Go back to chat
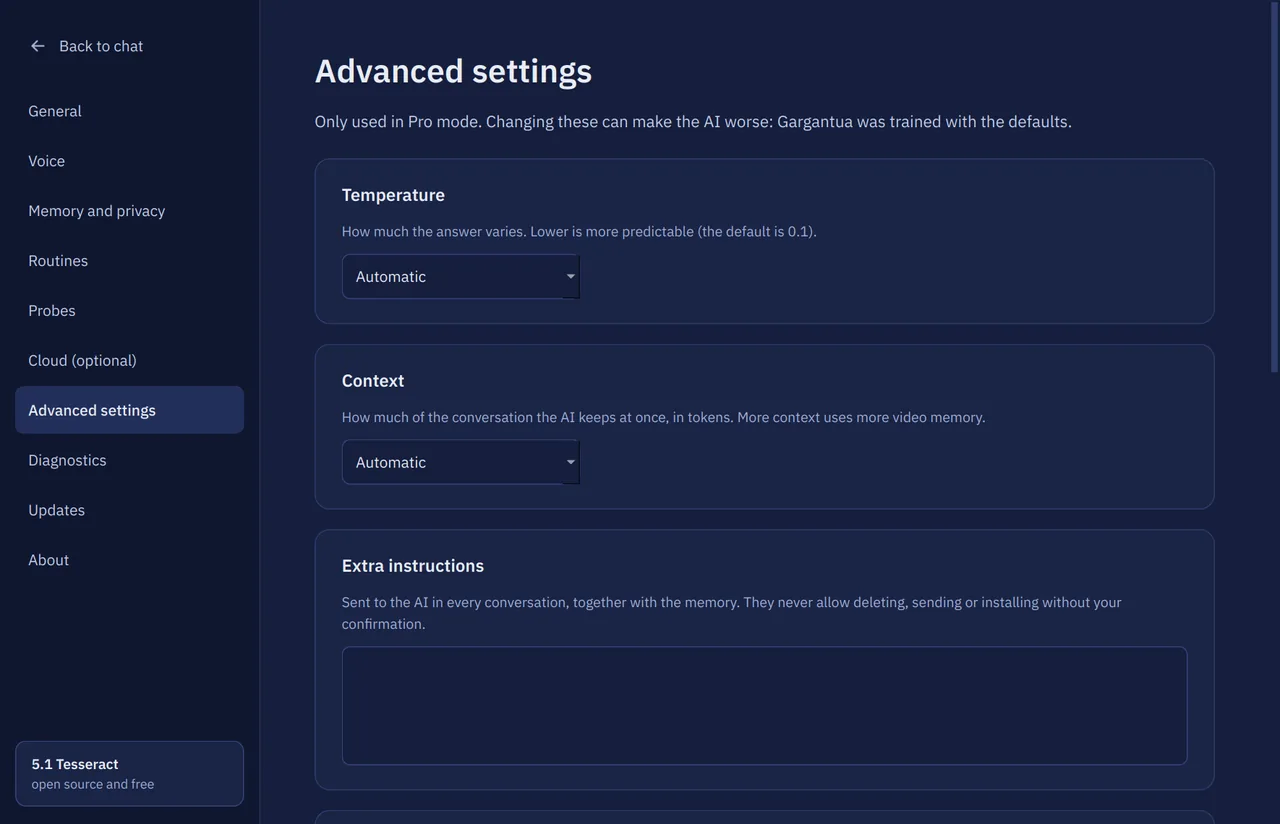Viewport: 1280px width, 824px height. click(x=87, y=46)
